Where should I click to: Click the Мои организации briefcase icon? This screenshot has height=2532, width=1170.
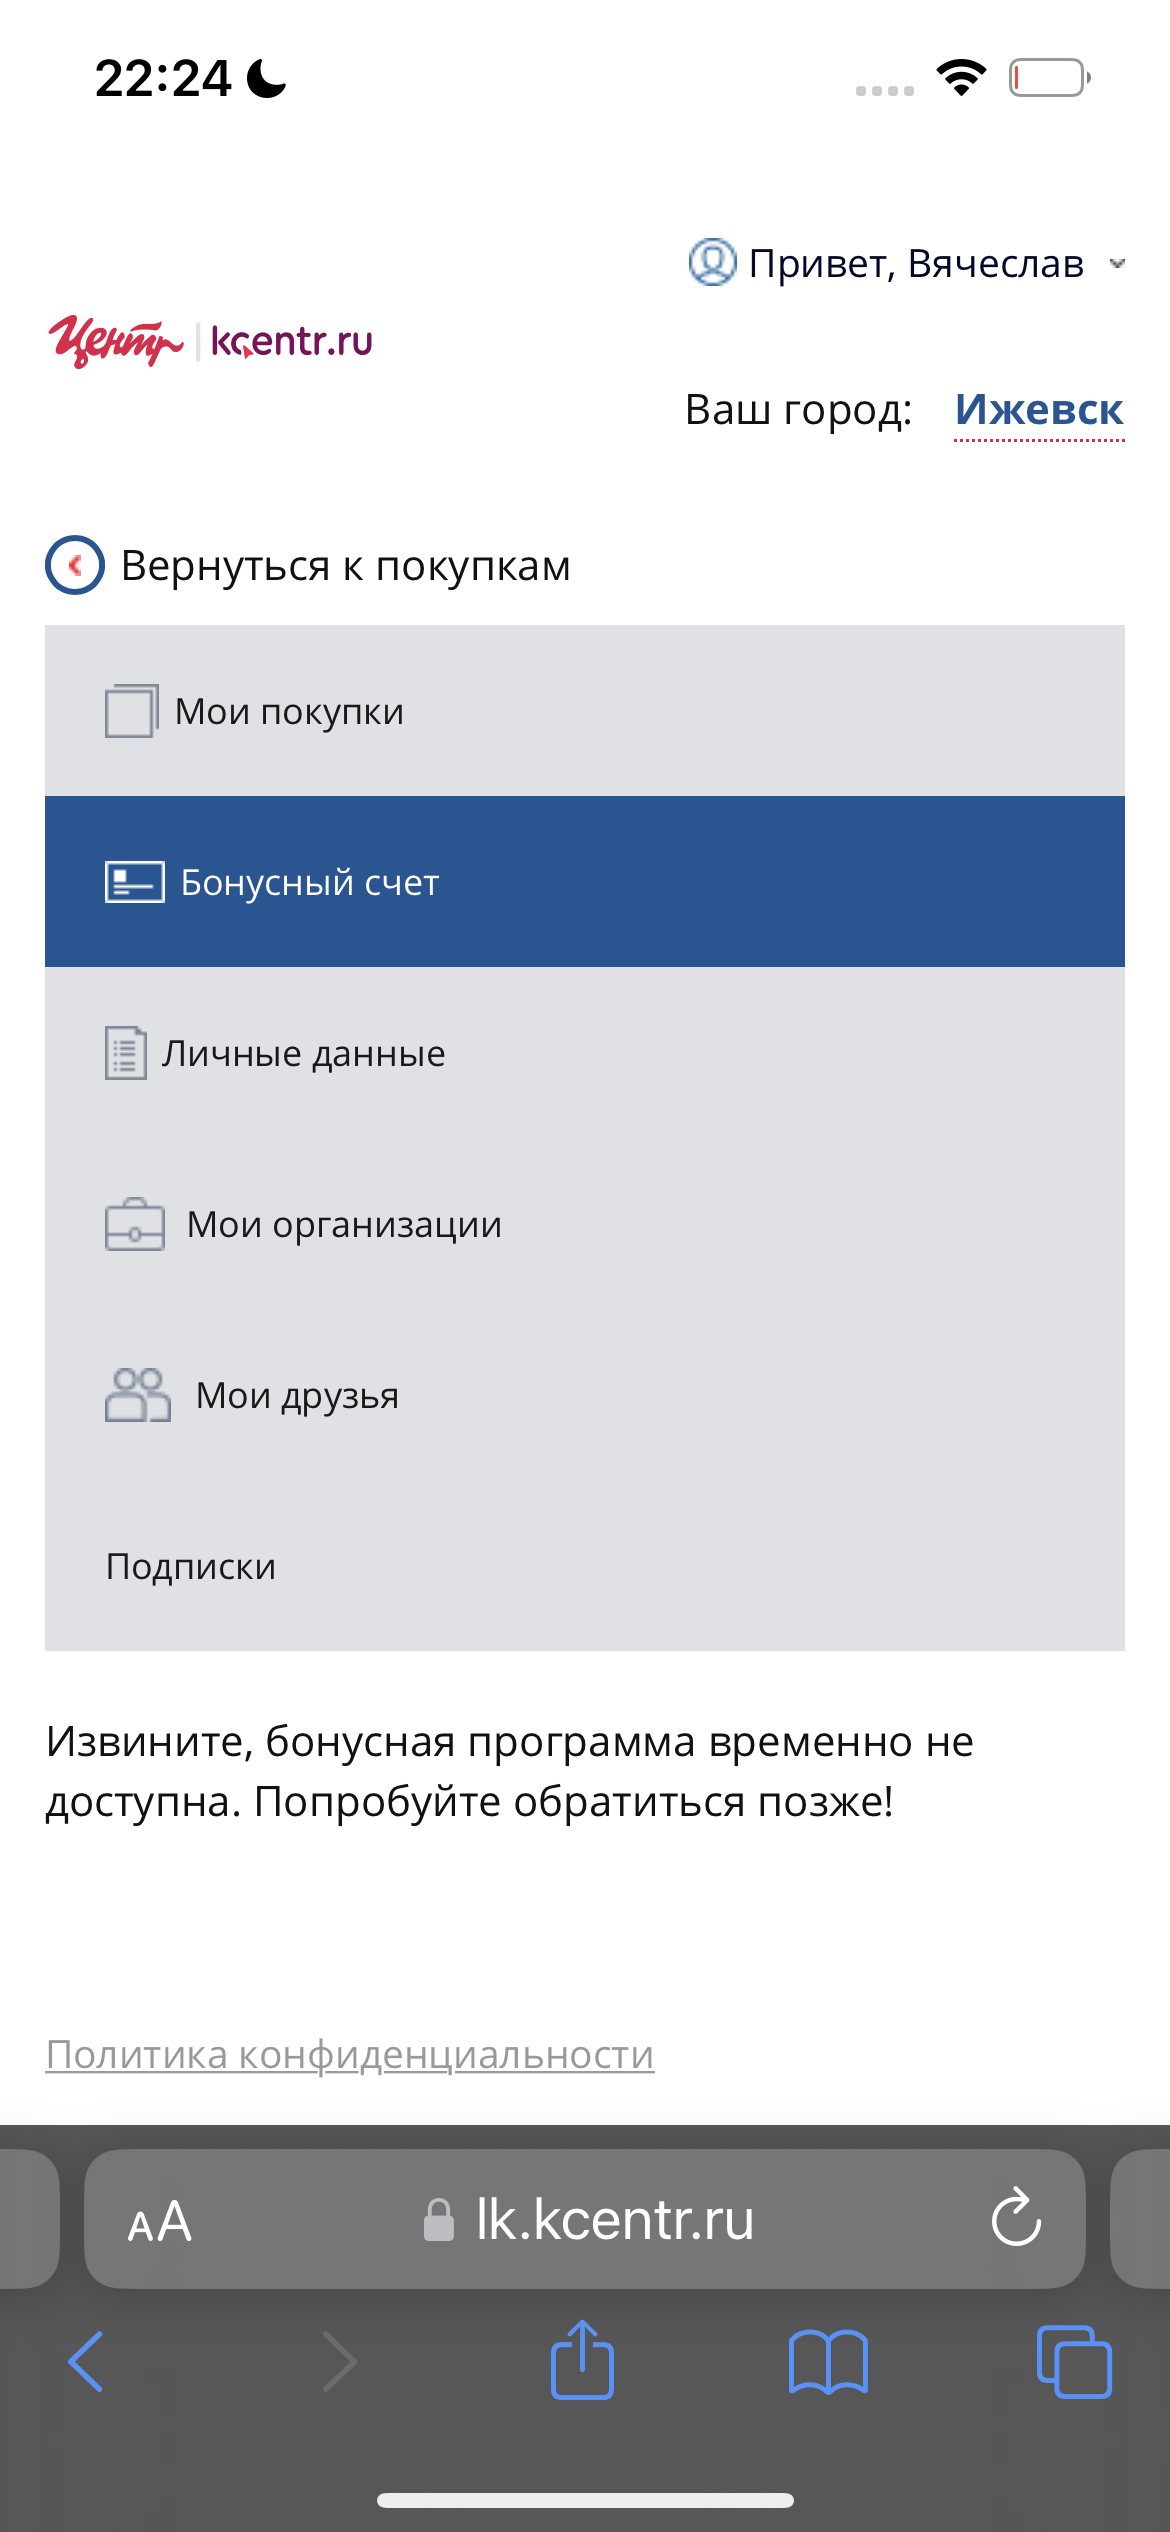click(x=134, y=1224)
